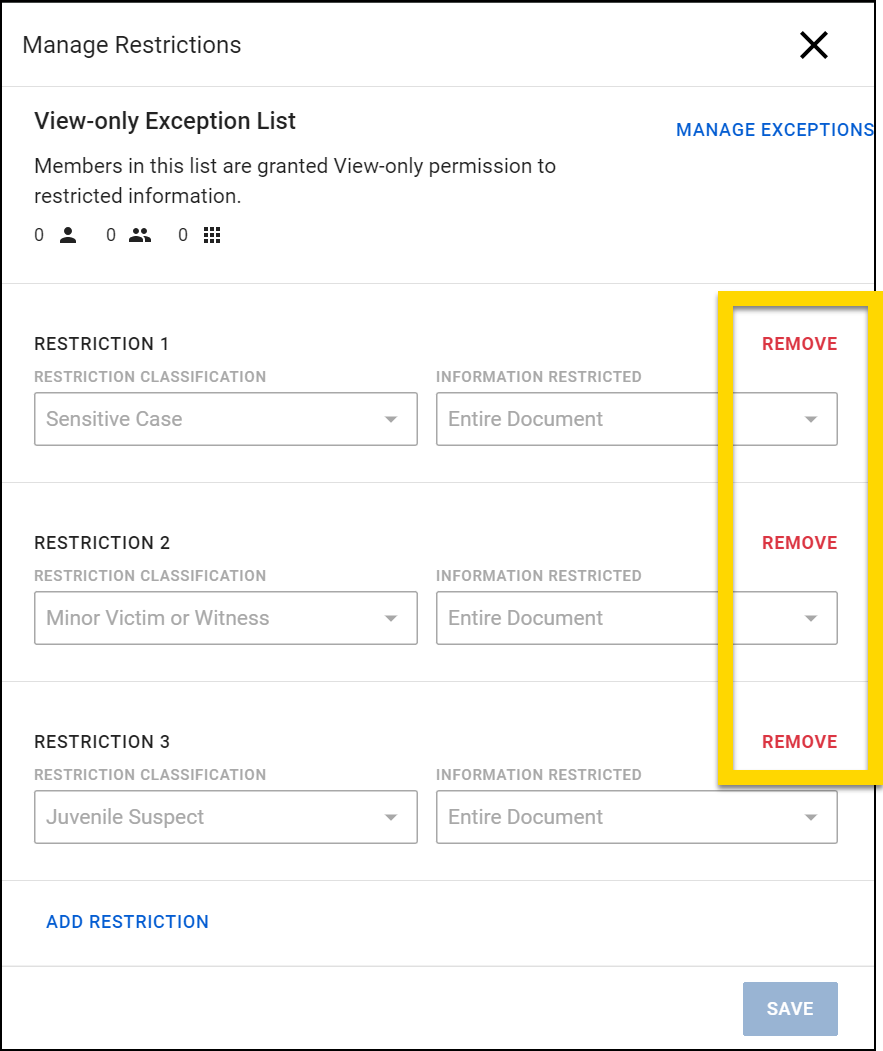883x1051 pixels.
Task: Remove Restriction 2
Action: pyautogui.click(x=799, y=542)
